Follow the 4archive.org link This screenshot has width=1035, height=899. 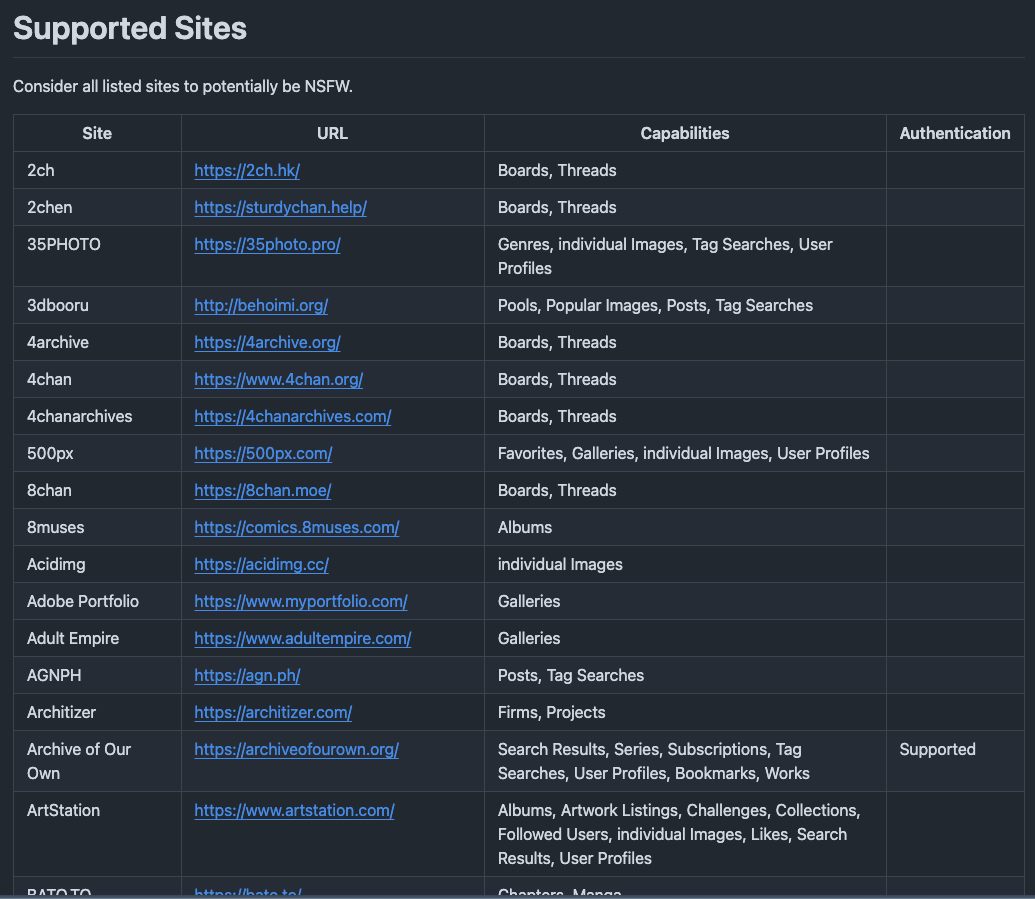(267, 342)
